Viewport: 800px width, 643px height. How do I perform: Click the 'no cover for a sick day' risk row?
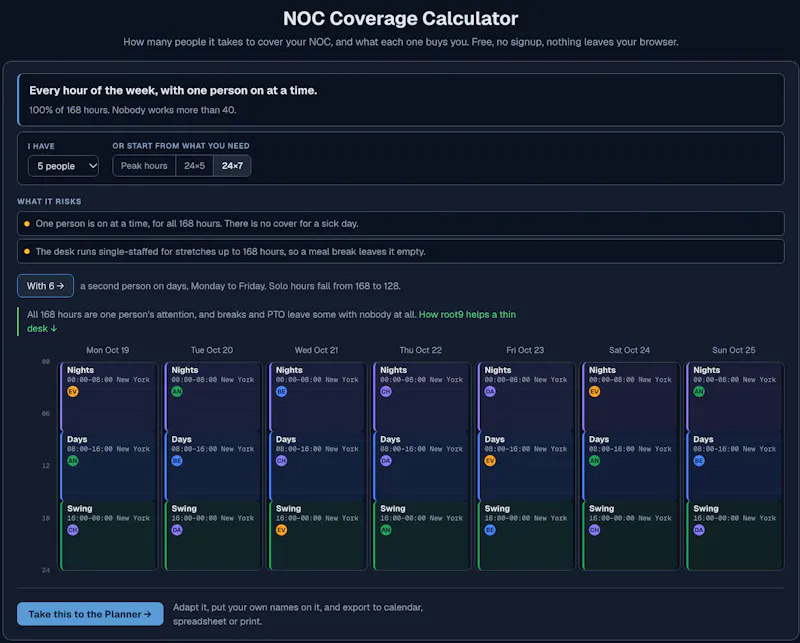pos(401,224)
